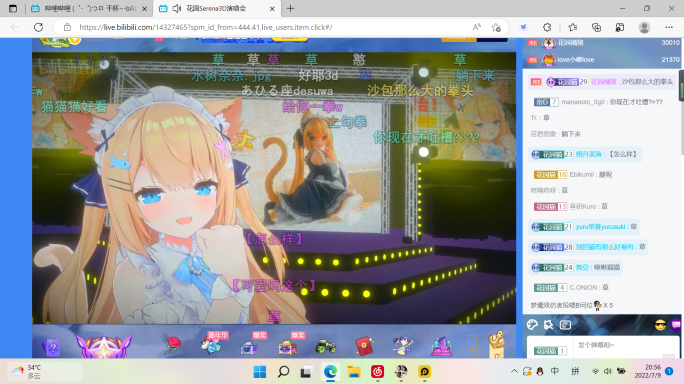
Task: Toggle the 中 input language indicator
Action: pos(554,371)
